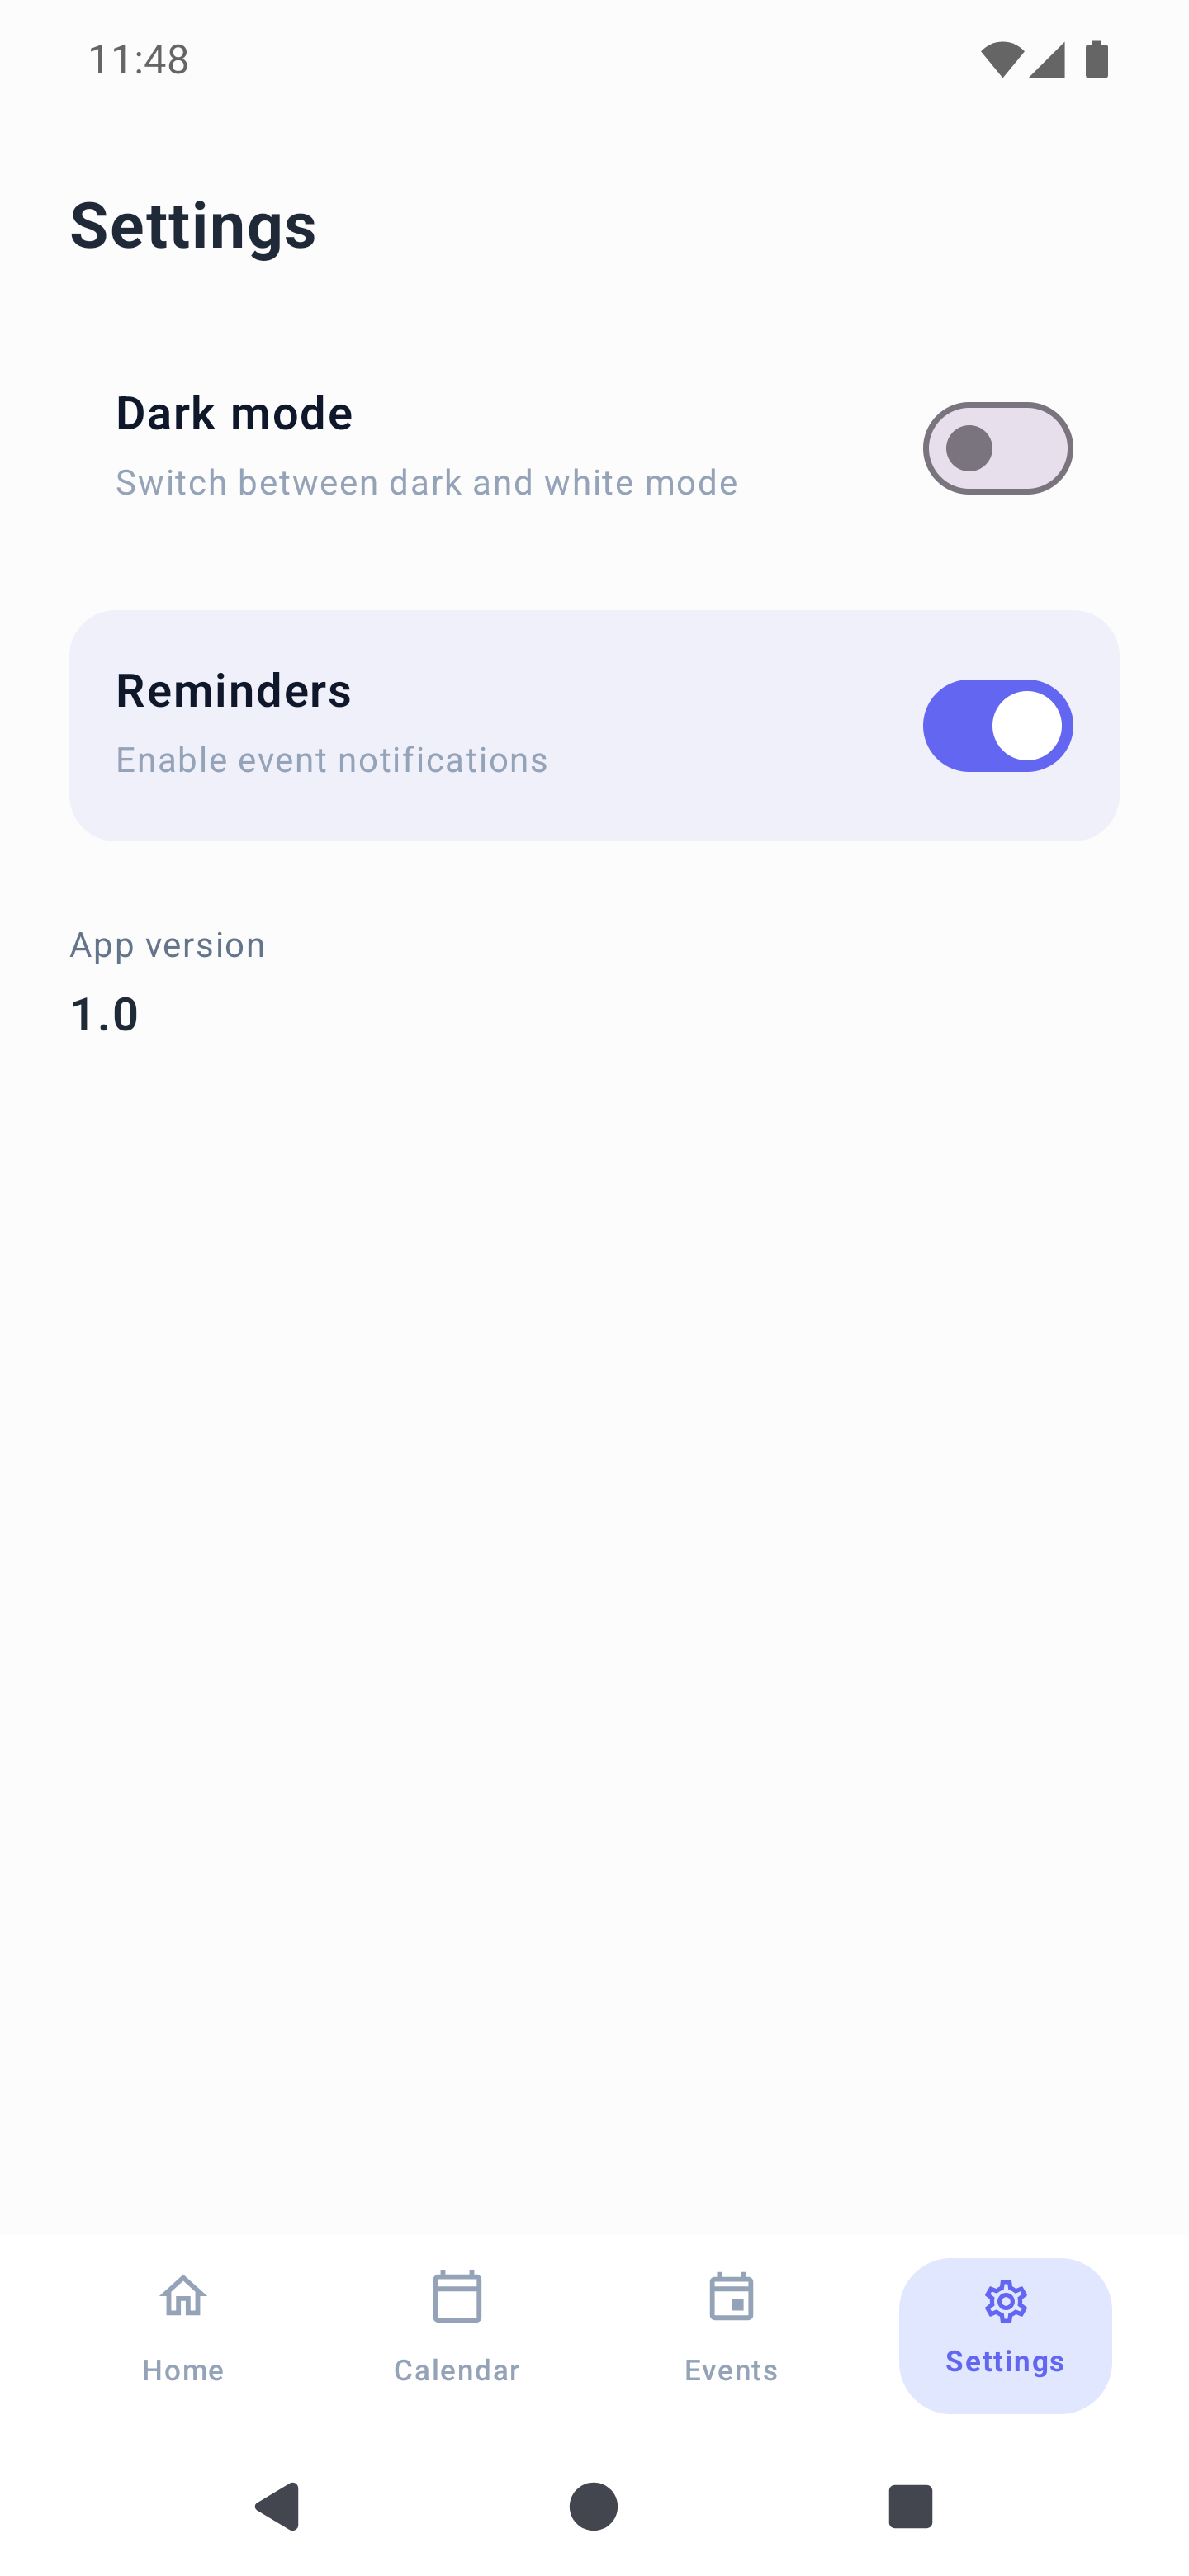Switch to the Calendar tab label
The height and width of the screenshot is (2576, 1189).
pos(457,2370)
